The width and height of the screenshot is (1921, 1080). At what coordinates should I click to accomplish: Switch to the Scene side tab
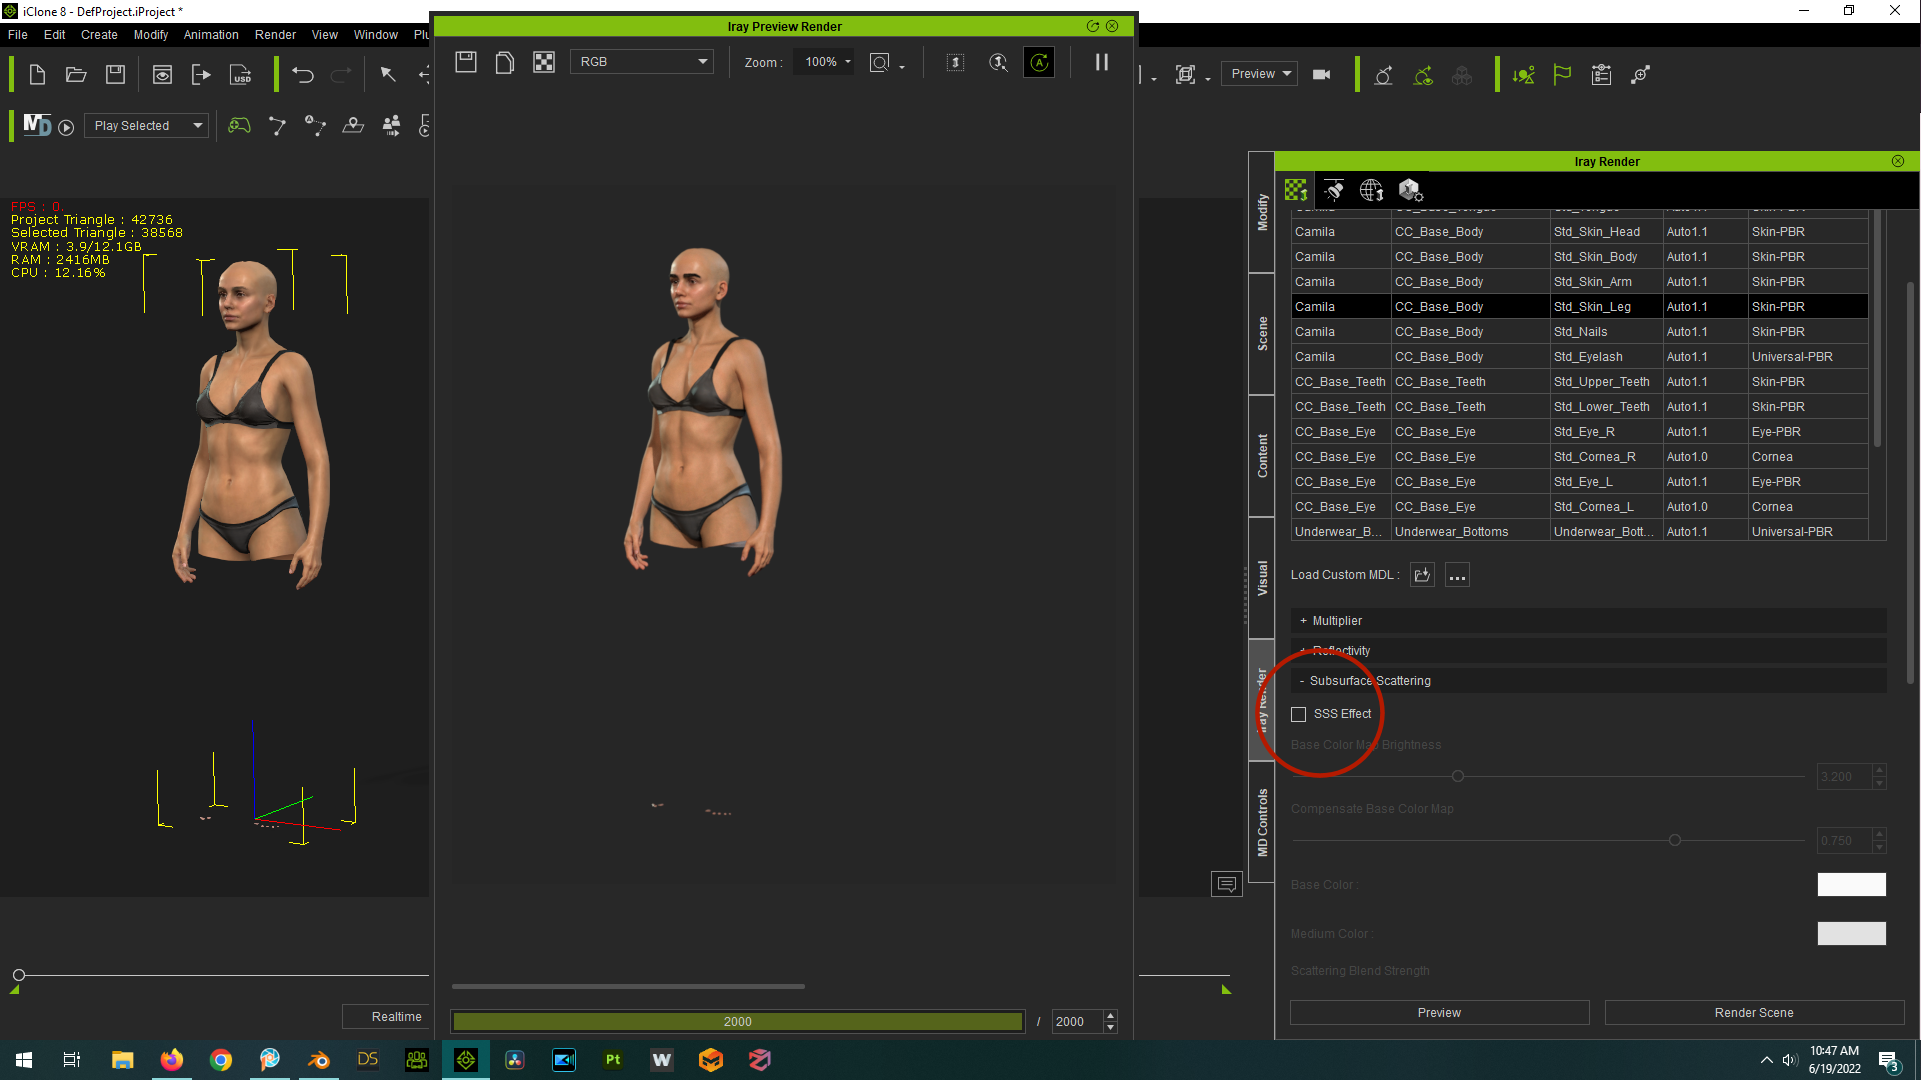[x=1262, y=334]
